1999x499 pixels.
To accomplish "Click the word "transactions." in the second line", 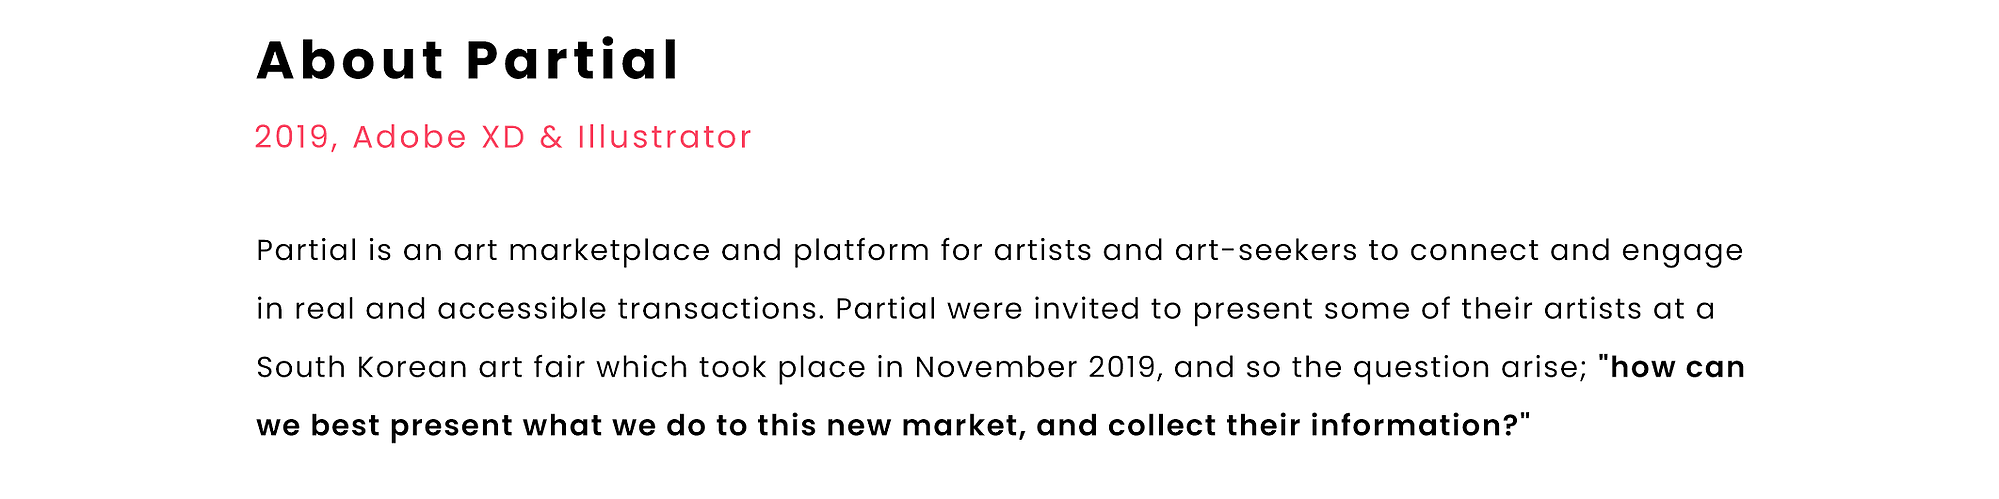I will [721, 309].
